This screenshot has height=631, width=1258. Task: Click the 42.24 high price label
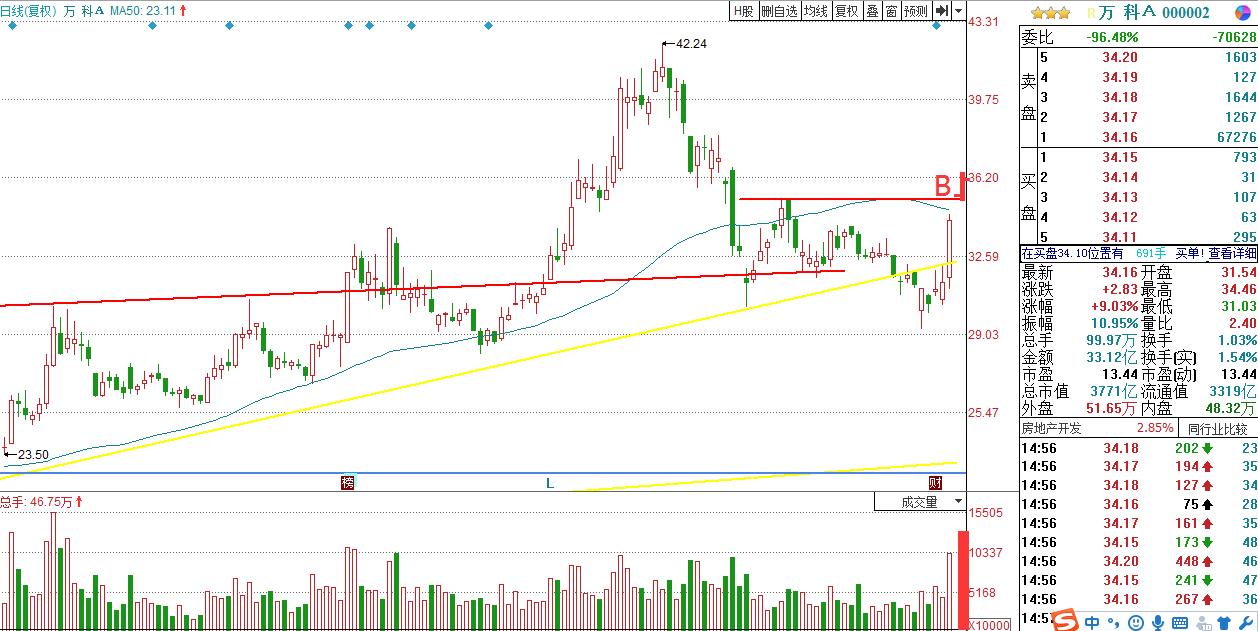coord(692,44)
